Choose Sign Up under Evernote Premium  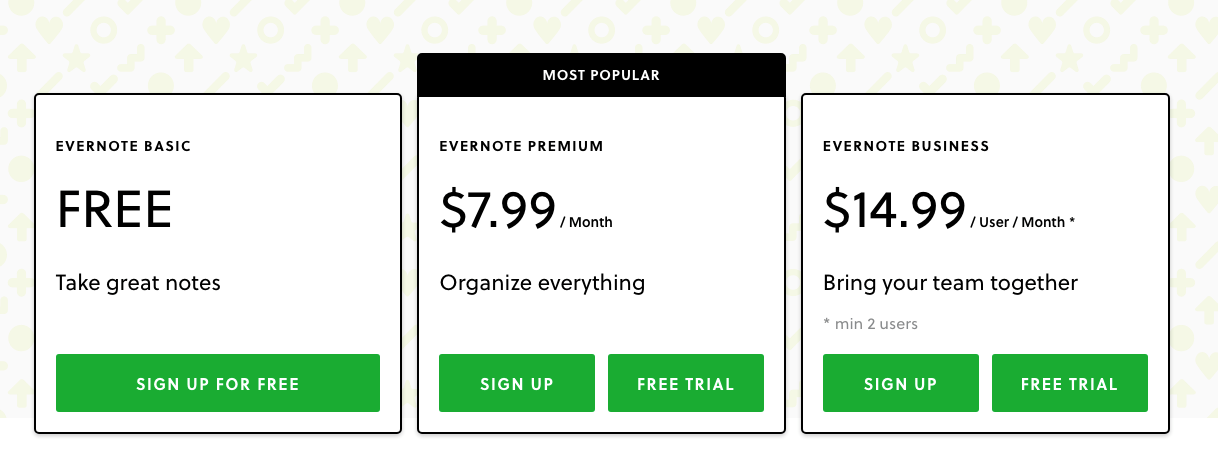[x=517, y=383]
